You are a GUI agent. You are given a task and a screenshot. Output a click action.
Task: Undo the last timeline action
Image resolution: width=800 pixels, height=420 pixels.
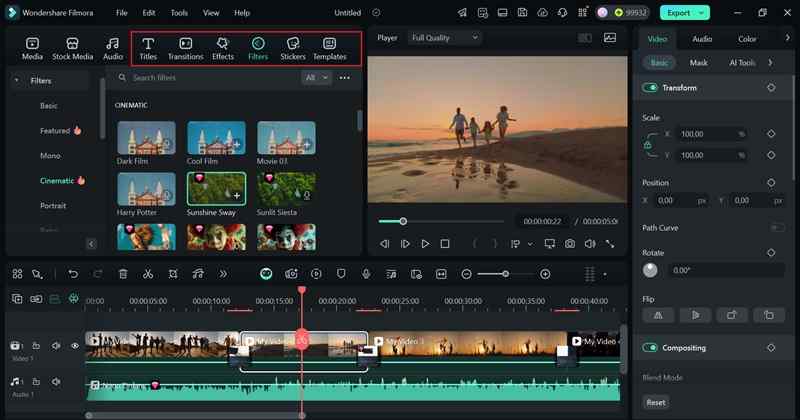point(73,274)
